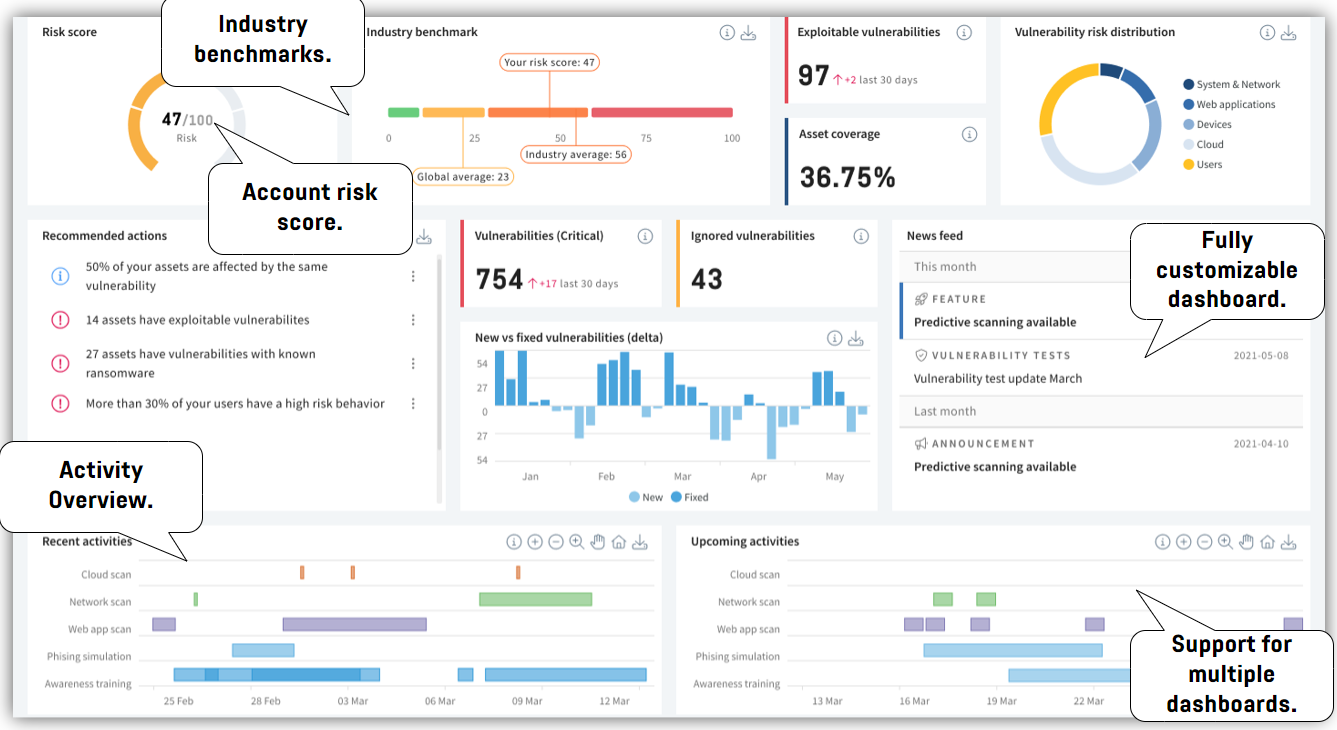Viewport: 1337px width, 730px height.
Task: Open Vulnerability test update March
Action: coord(1000,378)
